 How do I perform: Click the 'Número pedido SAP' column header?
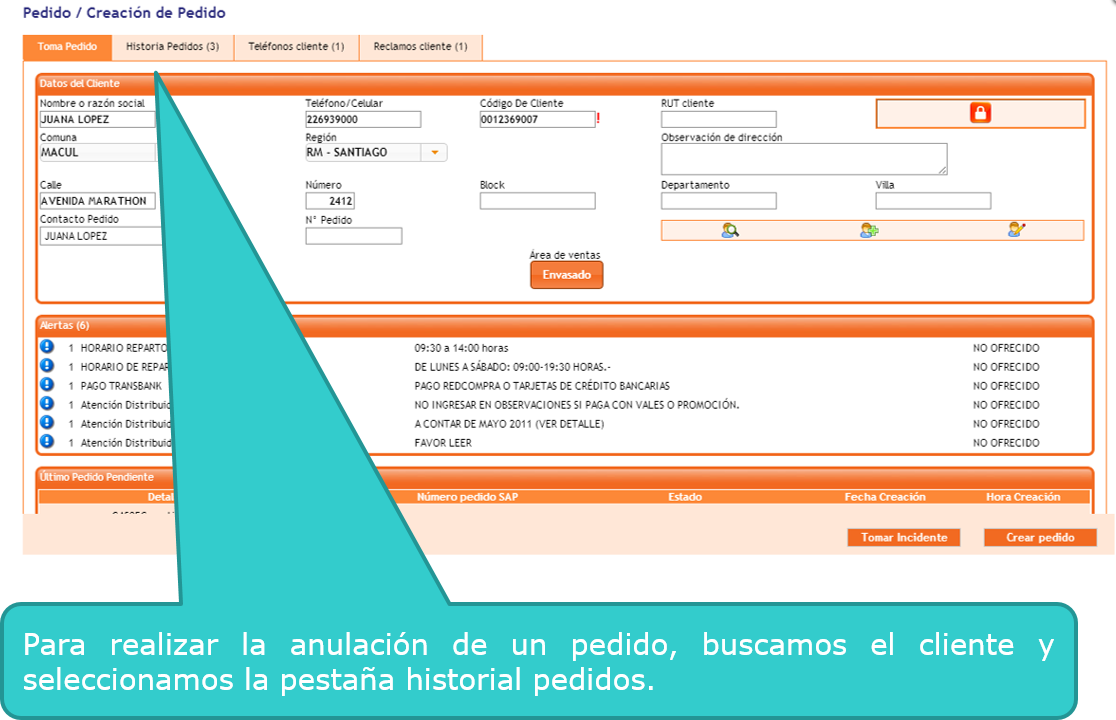click(x=468, y=497)
